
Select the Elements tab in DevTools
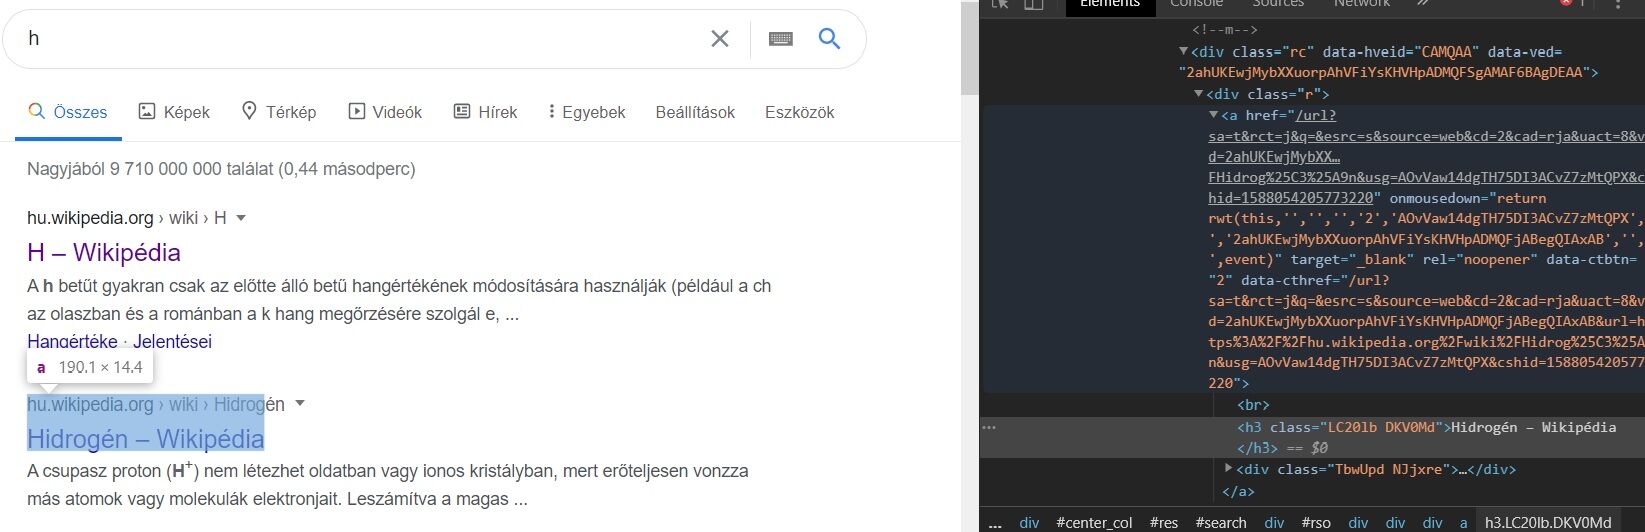coord(1110,5)
